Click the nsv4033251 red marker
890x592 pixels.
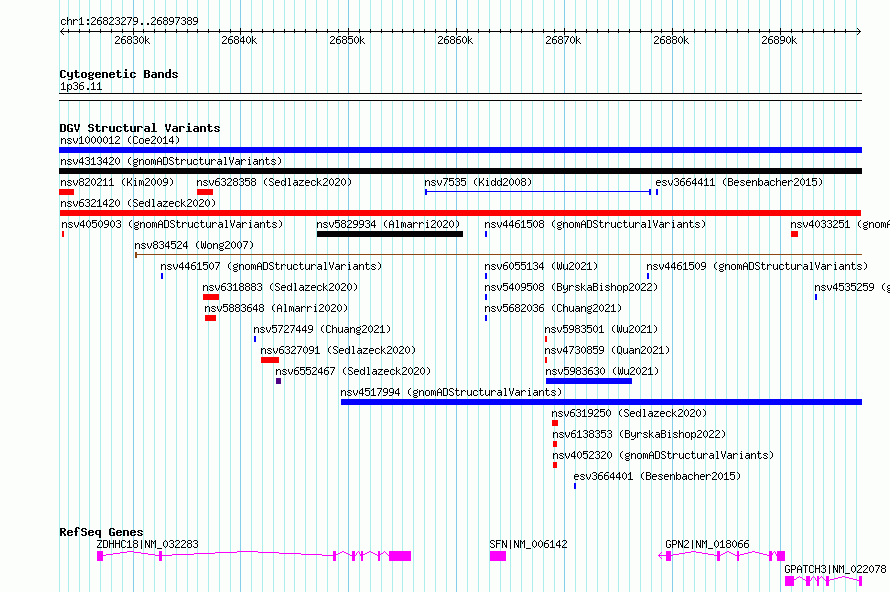click(x=795, y=234)
